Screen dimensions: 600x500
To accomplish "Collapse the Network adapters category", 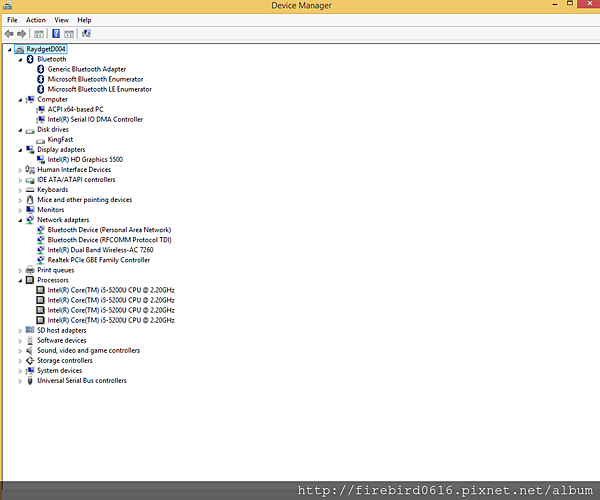I will click(20, 220).
